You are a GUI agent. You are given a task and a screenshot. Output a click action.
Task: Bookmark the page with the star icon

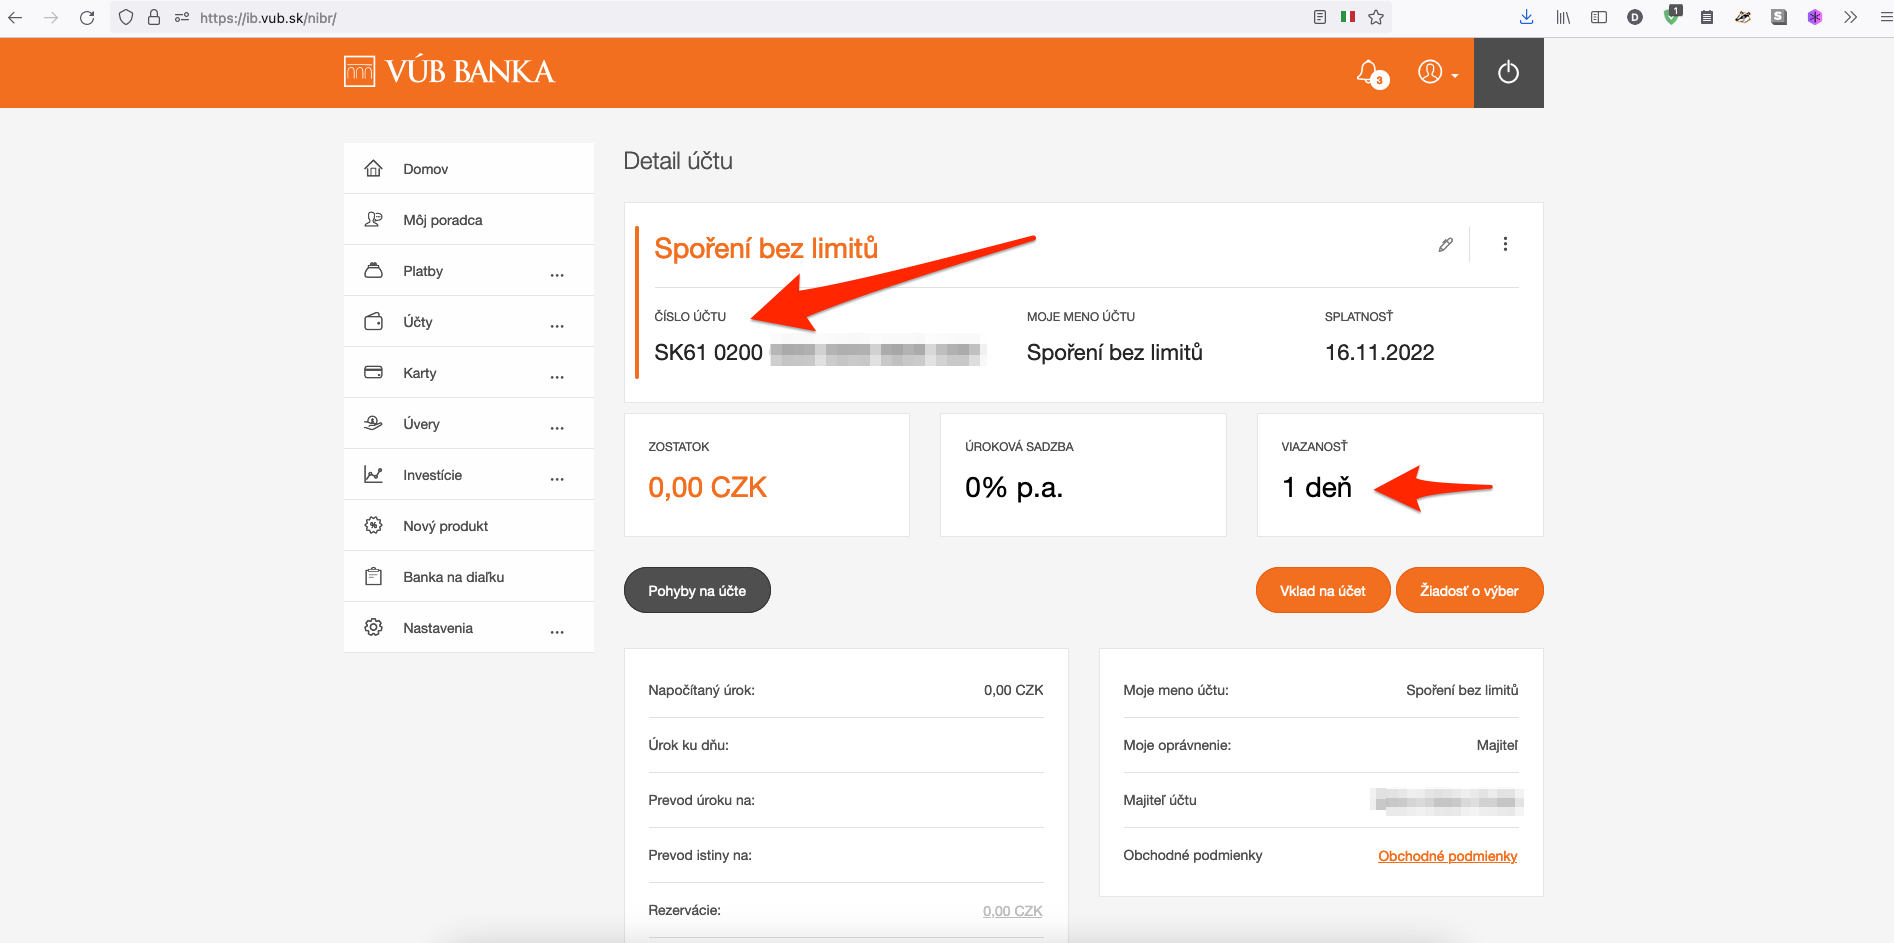point(1376,17)
